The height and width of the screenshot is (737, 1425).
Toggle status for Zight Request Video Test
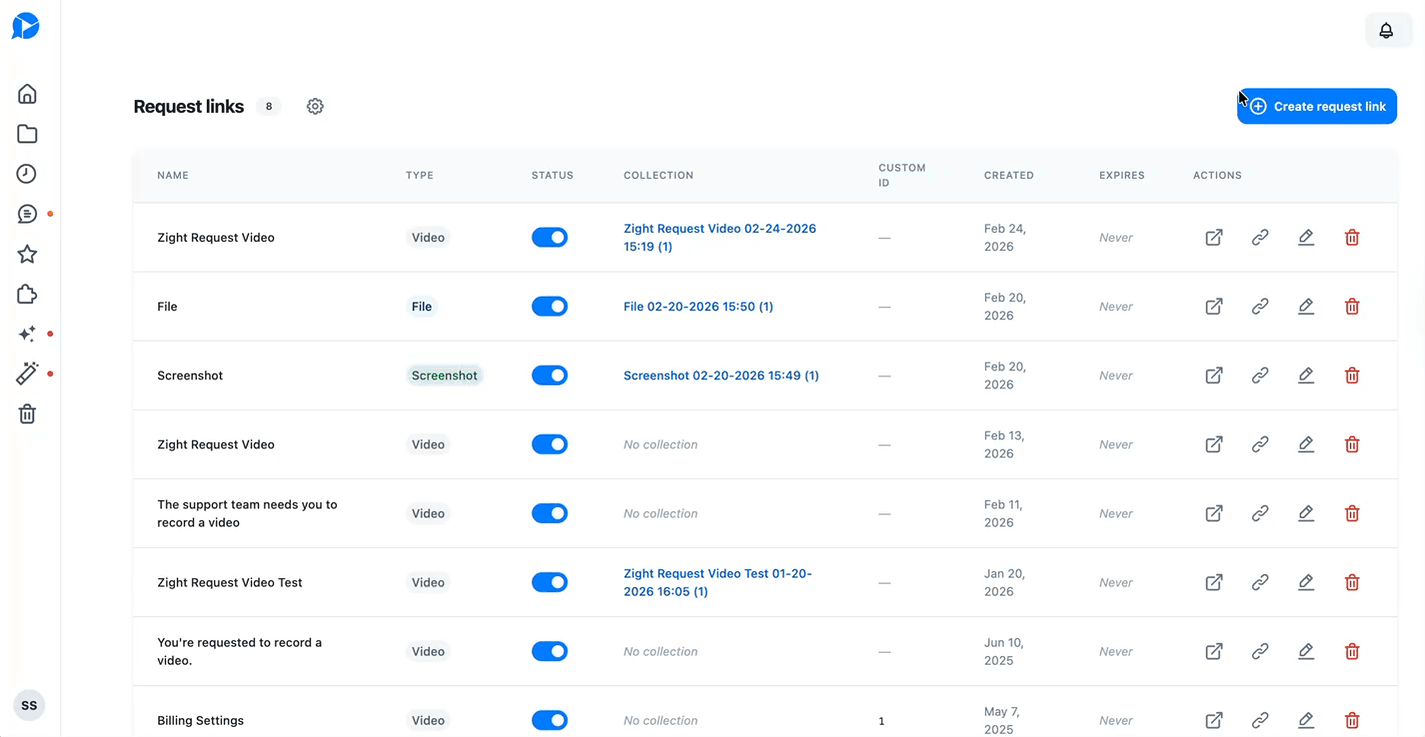pos(549,582)
